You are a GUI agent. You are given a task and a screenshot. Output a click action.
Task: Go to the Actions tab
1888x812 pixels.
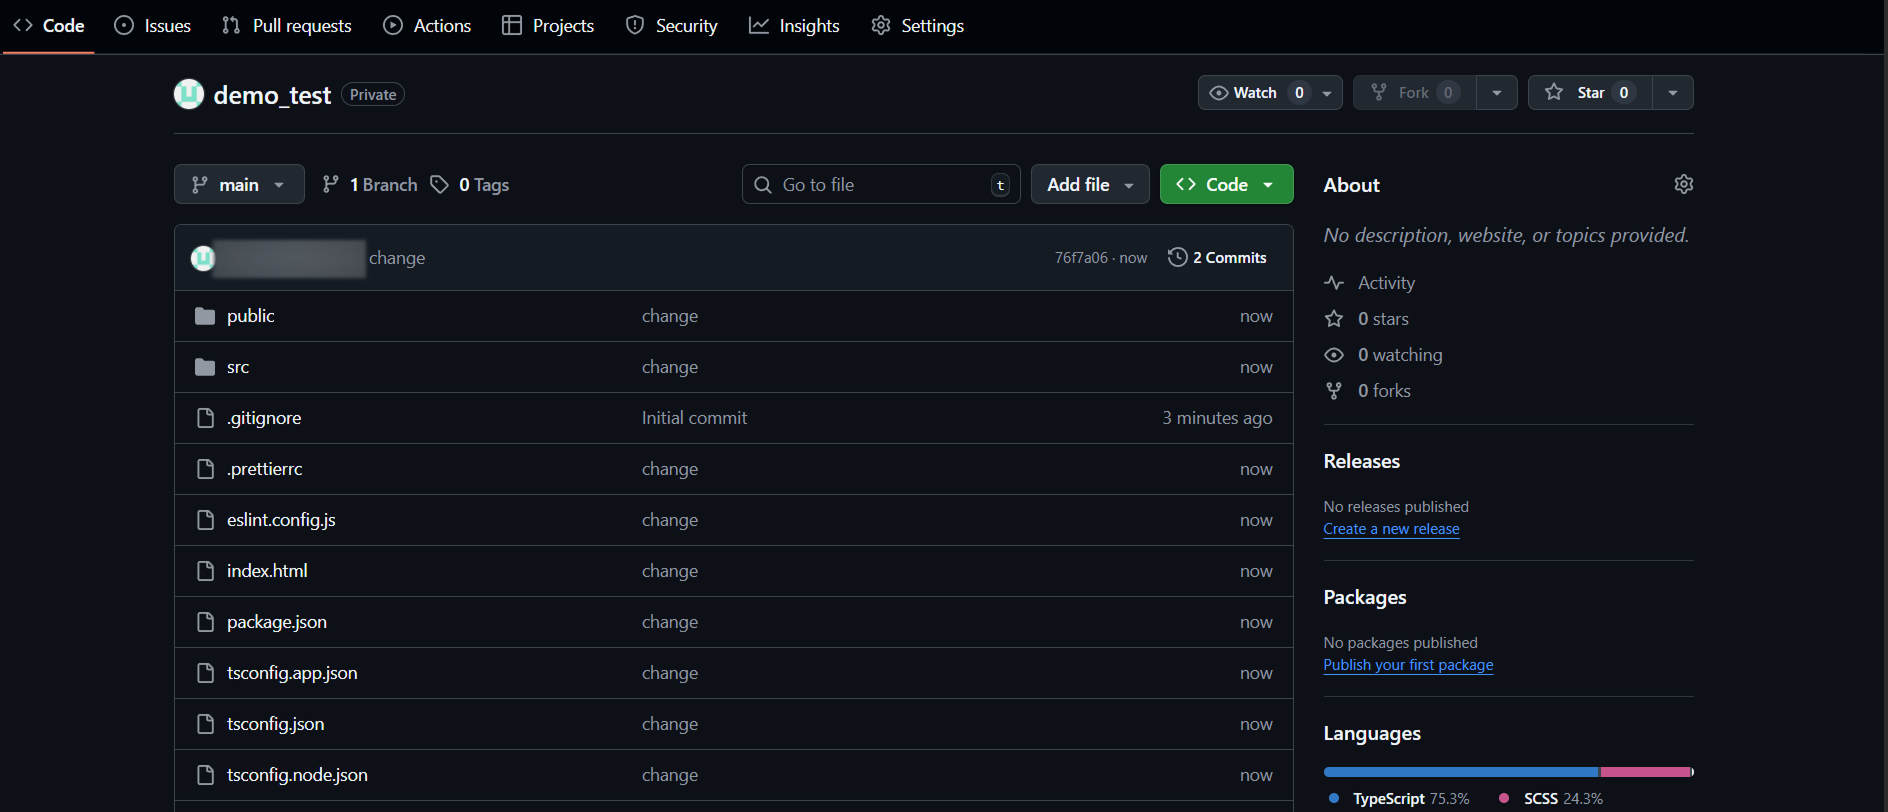point(427,26)
